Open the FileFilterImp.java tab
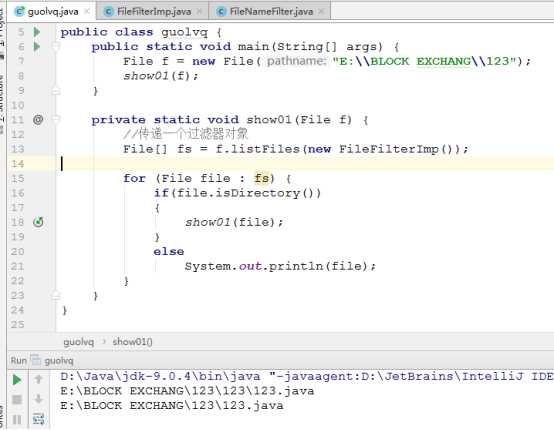 click(154, 12)
